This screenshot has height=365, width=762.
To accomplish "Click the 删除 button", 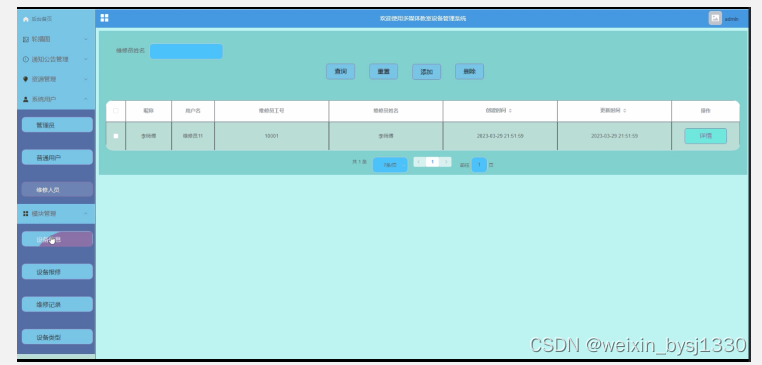I will [469, 71].
